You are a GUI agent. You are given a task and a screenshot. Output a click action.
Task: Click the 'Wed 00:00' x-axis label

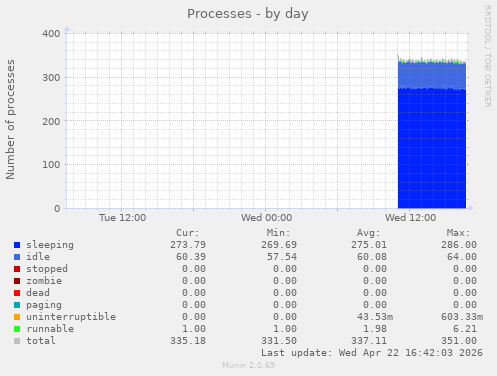click(267, 218)
